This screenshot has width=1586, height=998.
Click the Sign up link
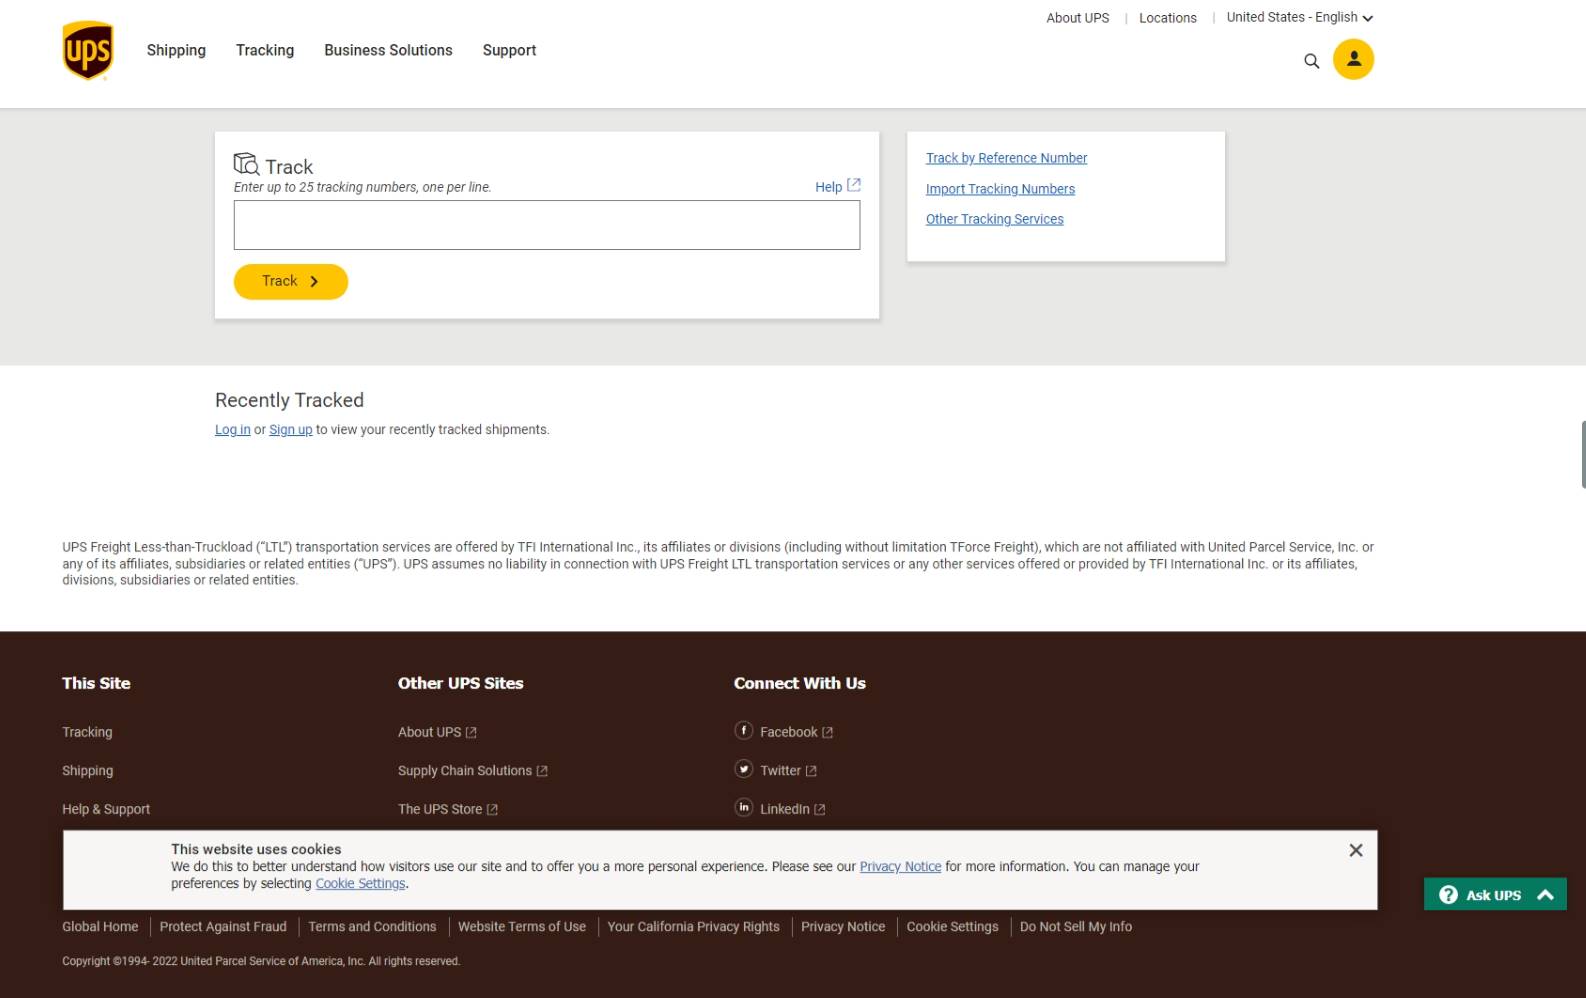tap(290, 430)
